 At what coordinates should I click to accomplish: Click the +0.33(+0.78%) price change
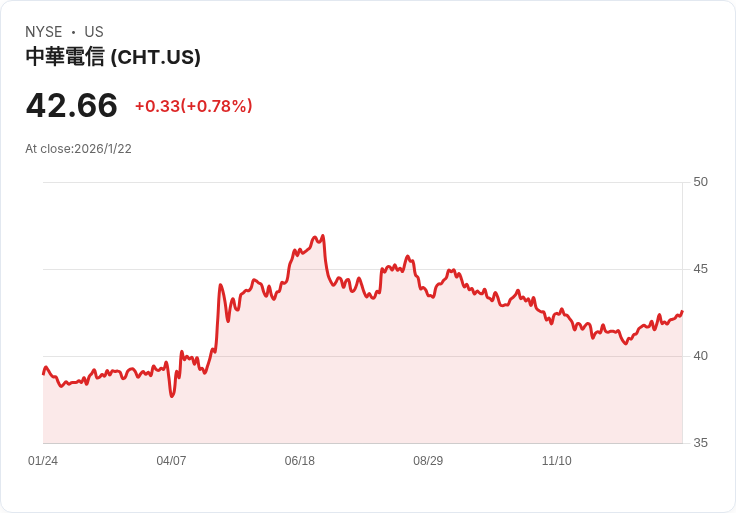click(x=193, y=106)
